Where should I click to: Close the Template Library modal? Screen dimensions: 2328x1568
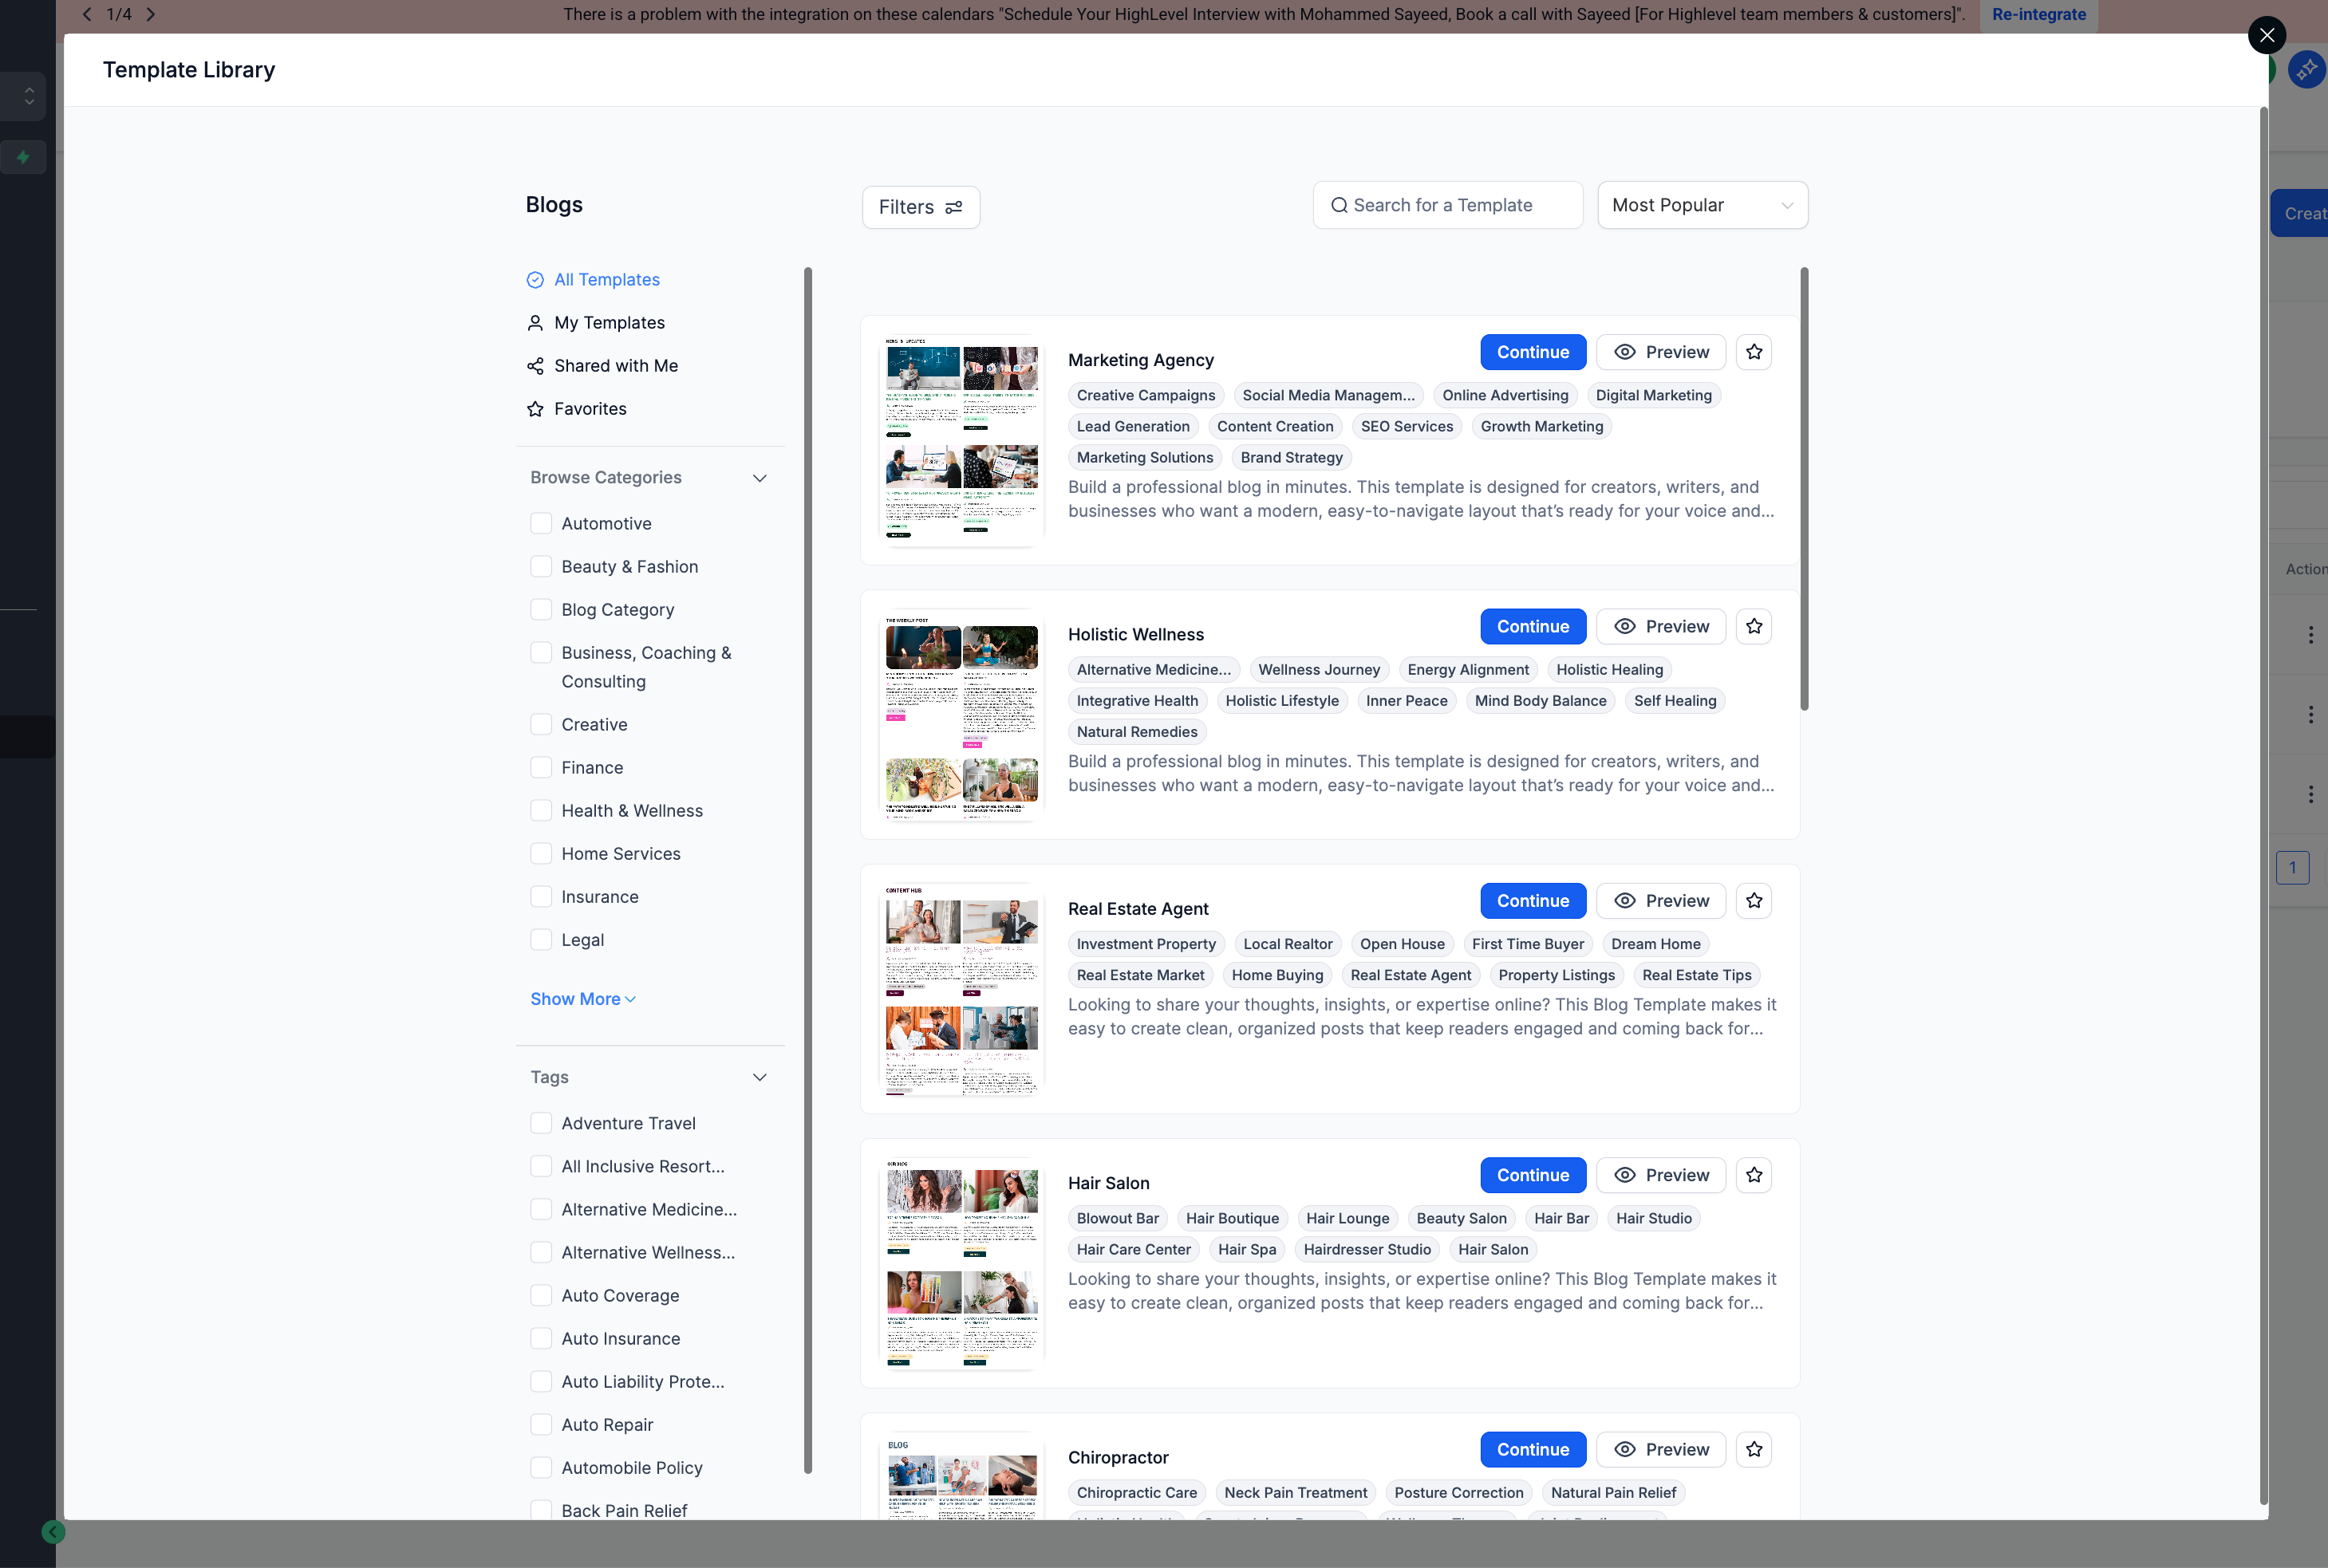[x=2266, y=35]
